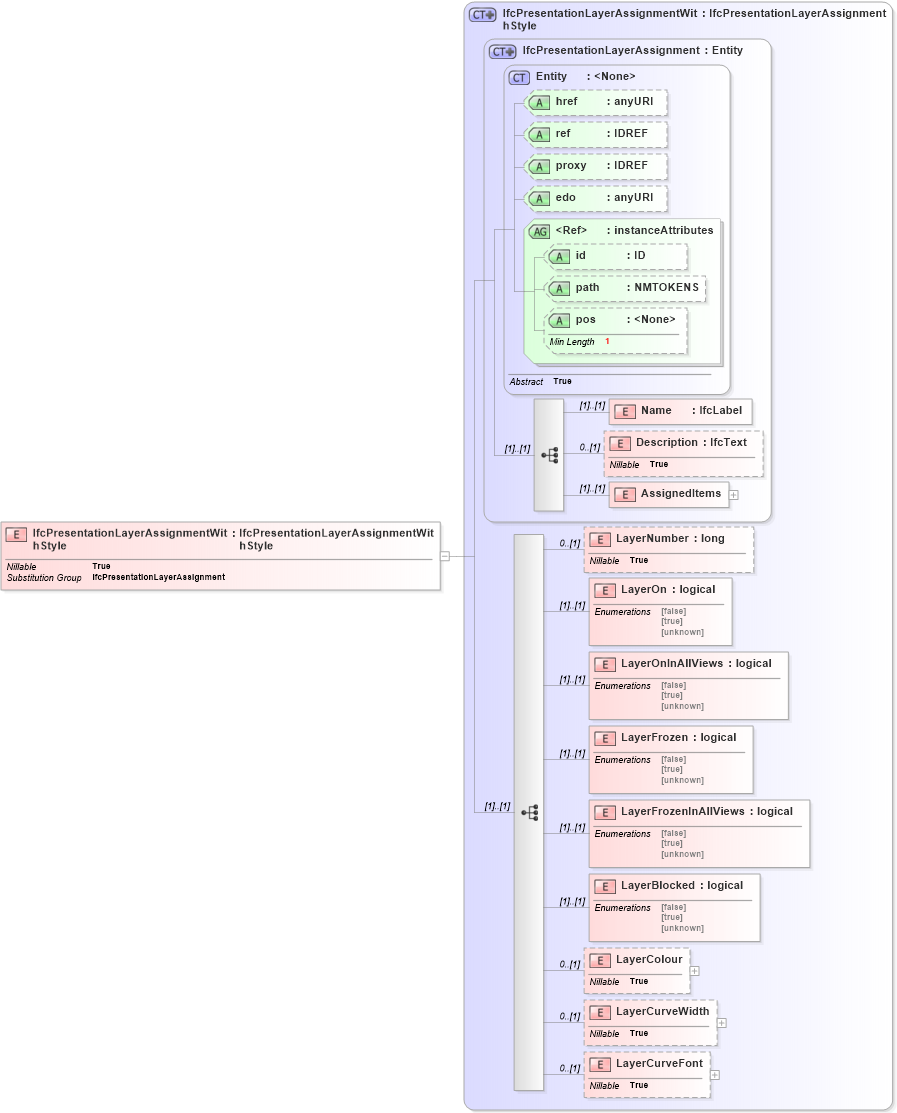Select the E icon of LayerOnInAllViews
The image size is (897, 1113).
pyautogui.click(x=604, y=663)
